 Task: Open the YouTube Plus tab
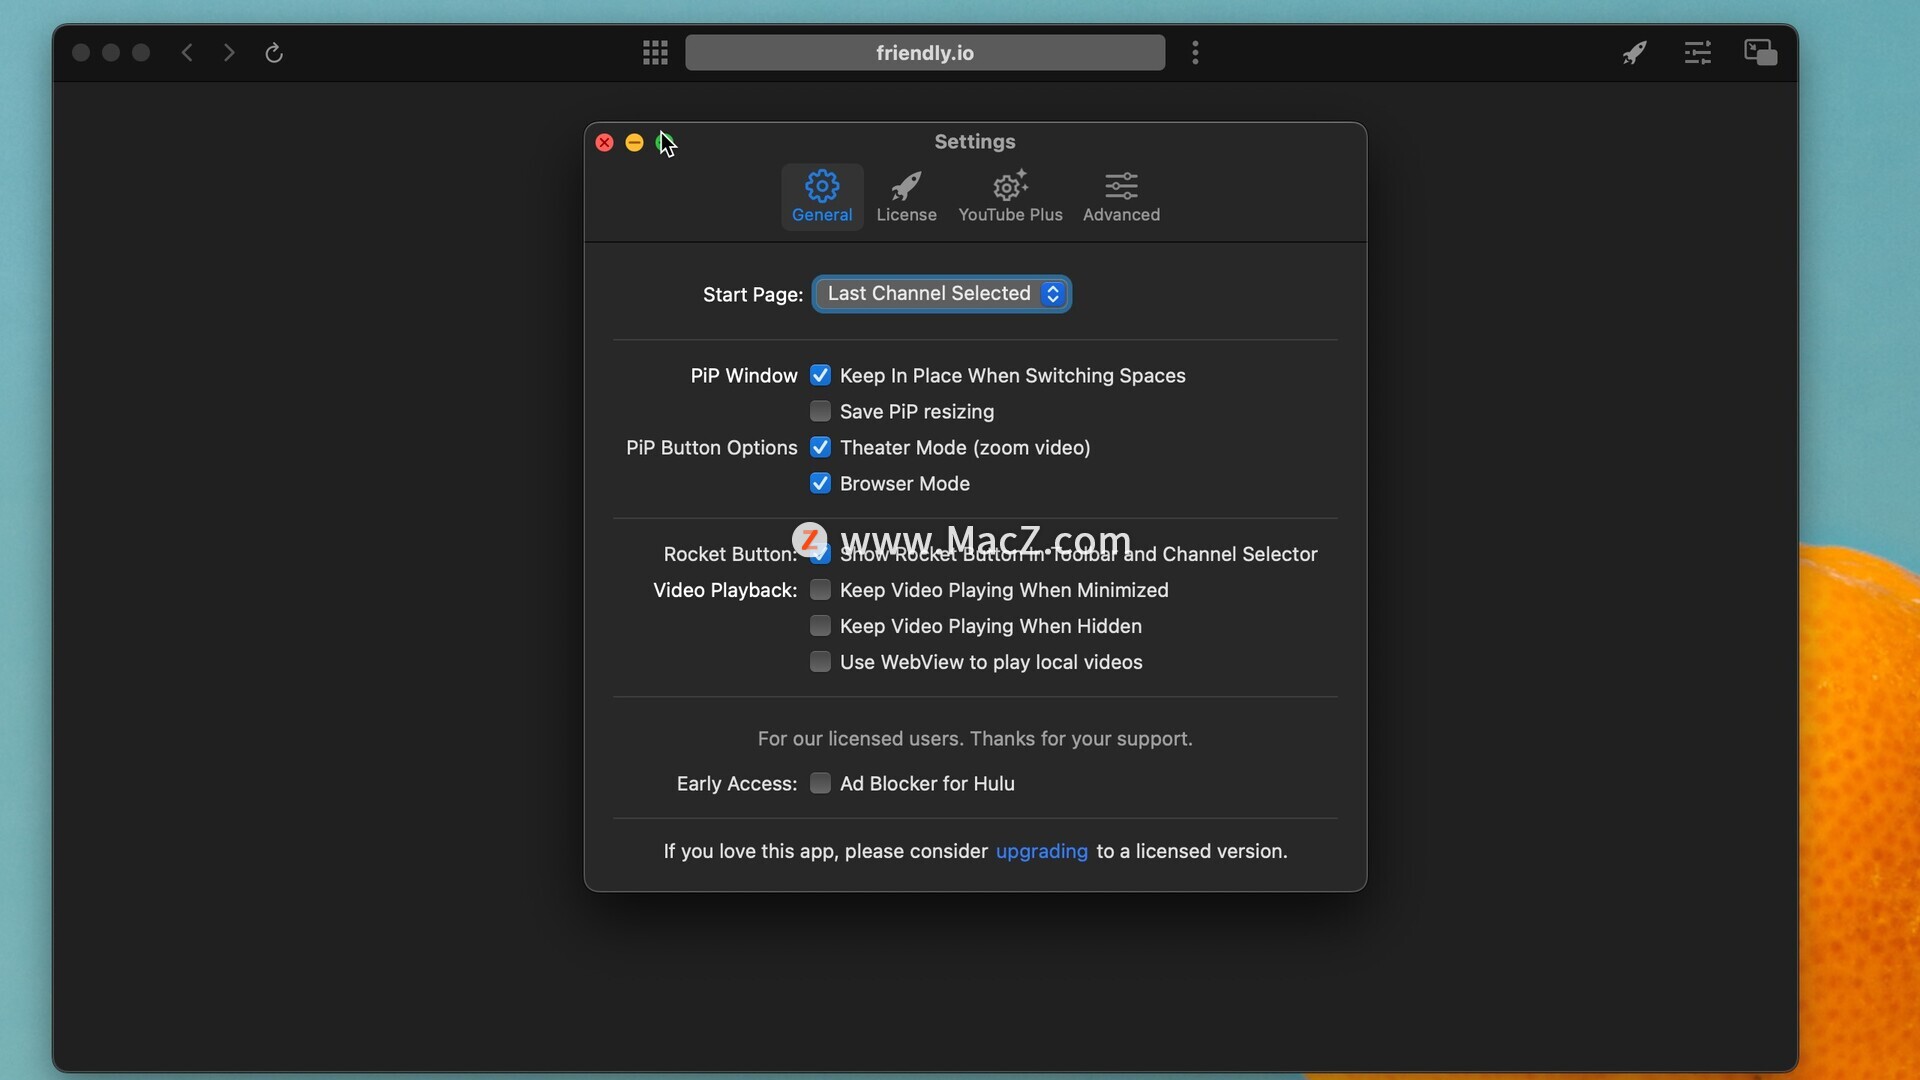(x=1010, y=197)
